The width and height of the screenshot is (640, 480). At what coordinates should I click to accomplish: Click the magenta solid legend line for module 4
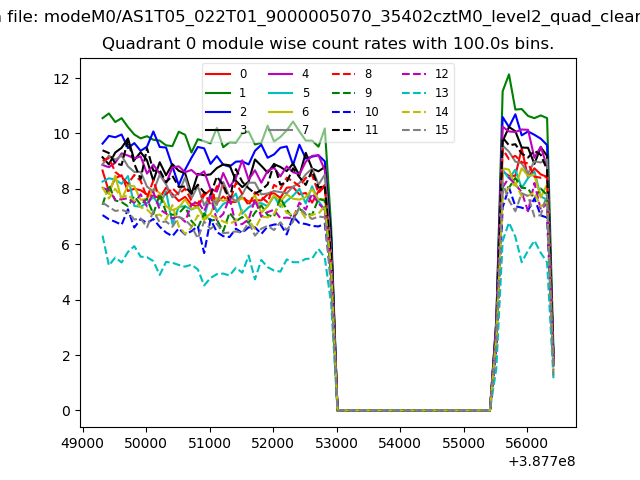coord(279,74)
